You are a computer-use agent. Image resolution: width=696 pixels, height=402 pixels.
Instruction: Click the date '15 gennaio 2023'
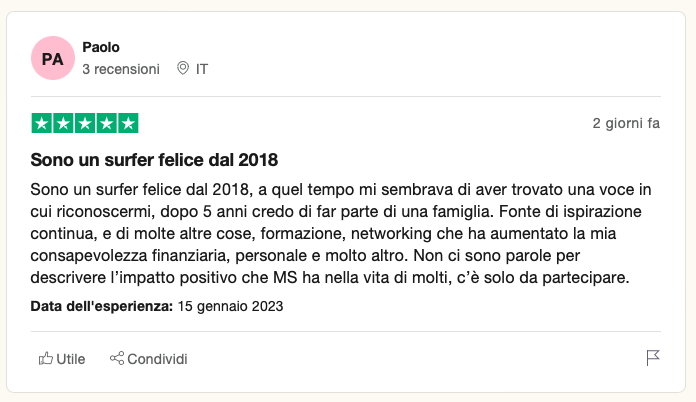[230, 306]
